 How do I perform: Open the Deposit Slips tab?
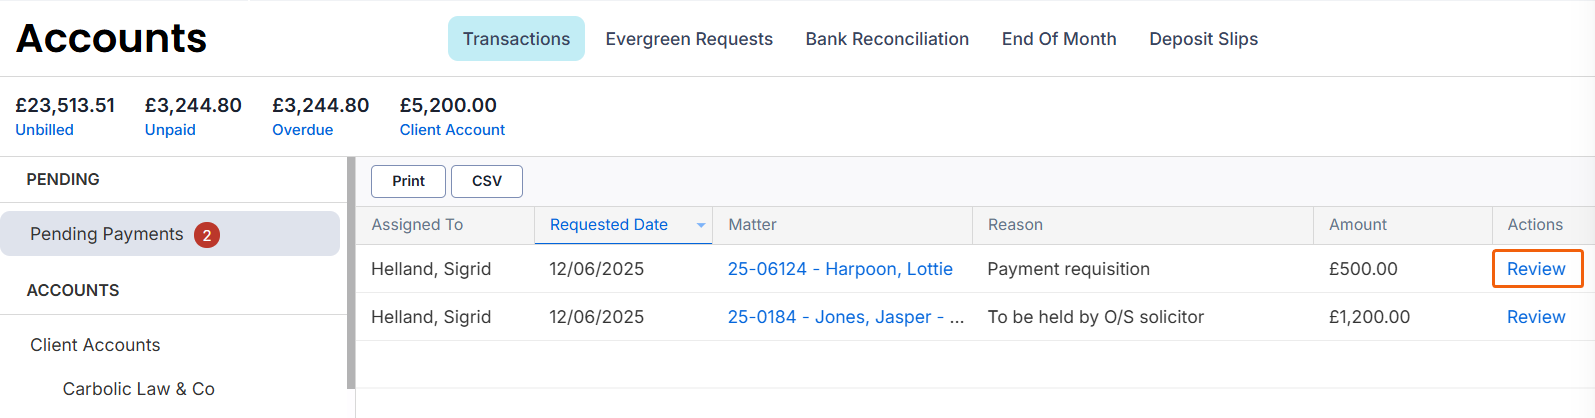pos(1203,39)
